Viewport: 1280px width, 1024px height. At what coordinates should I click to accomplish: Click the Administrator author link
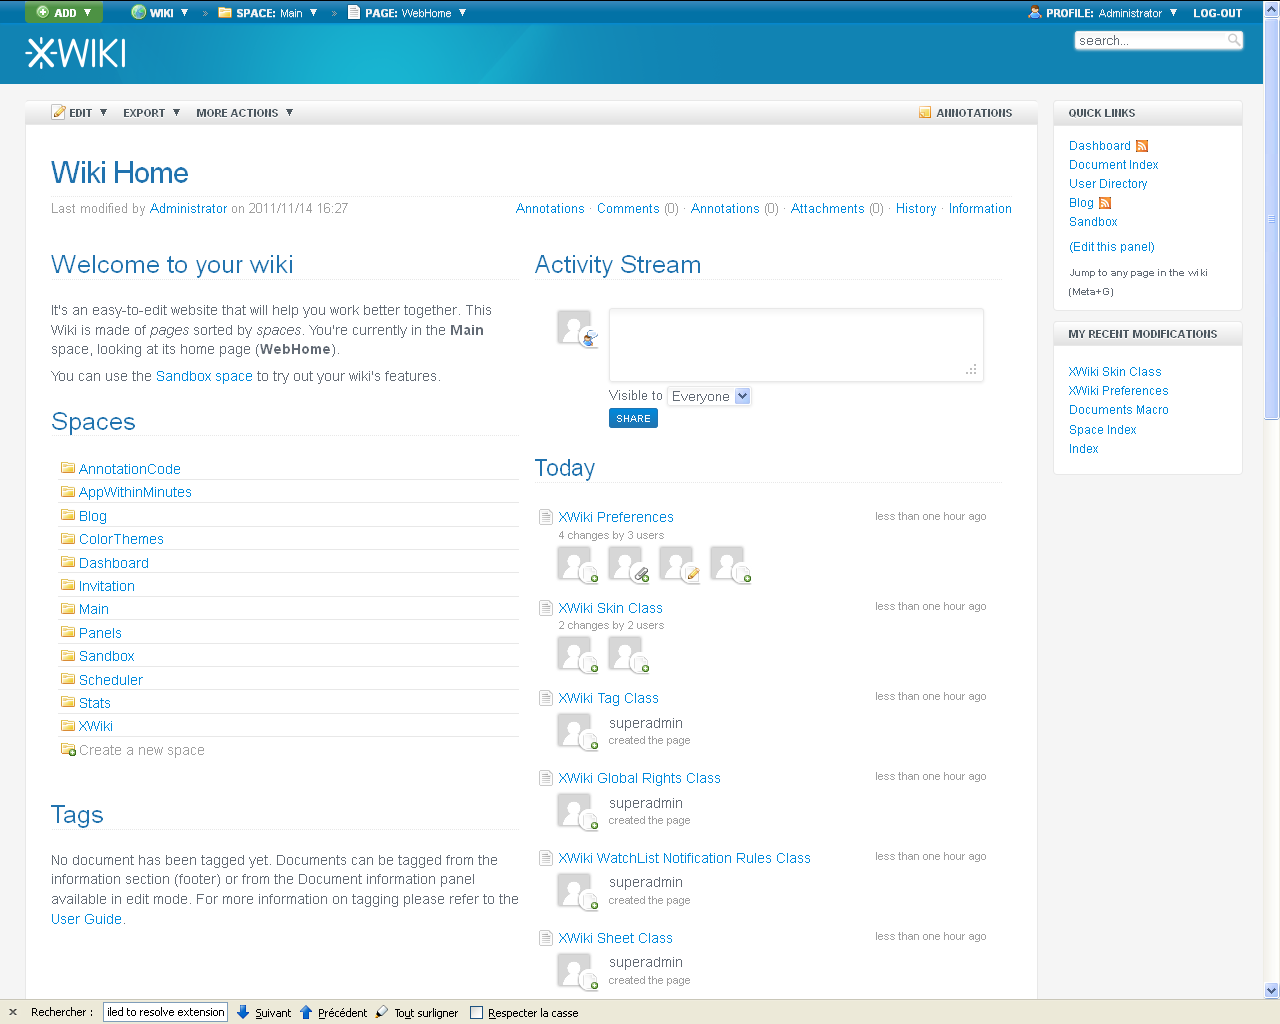(x=188, y=209)
